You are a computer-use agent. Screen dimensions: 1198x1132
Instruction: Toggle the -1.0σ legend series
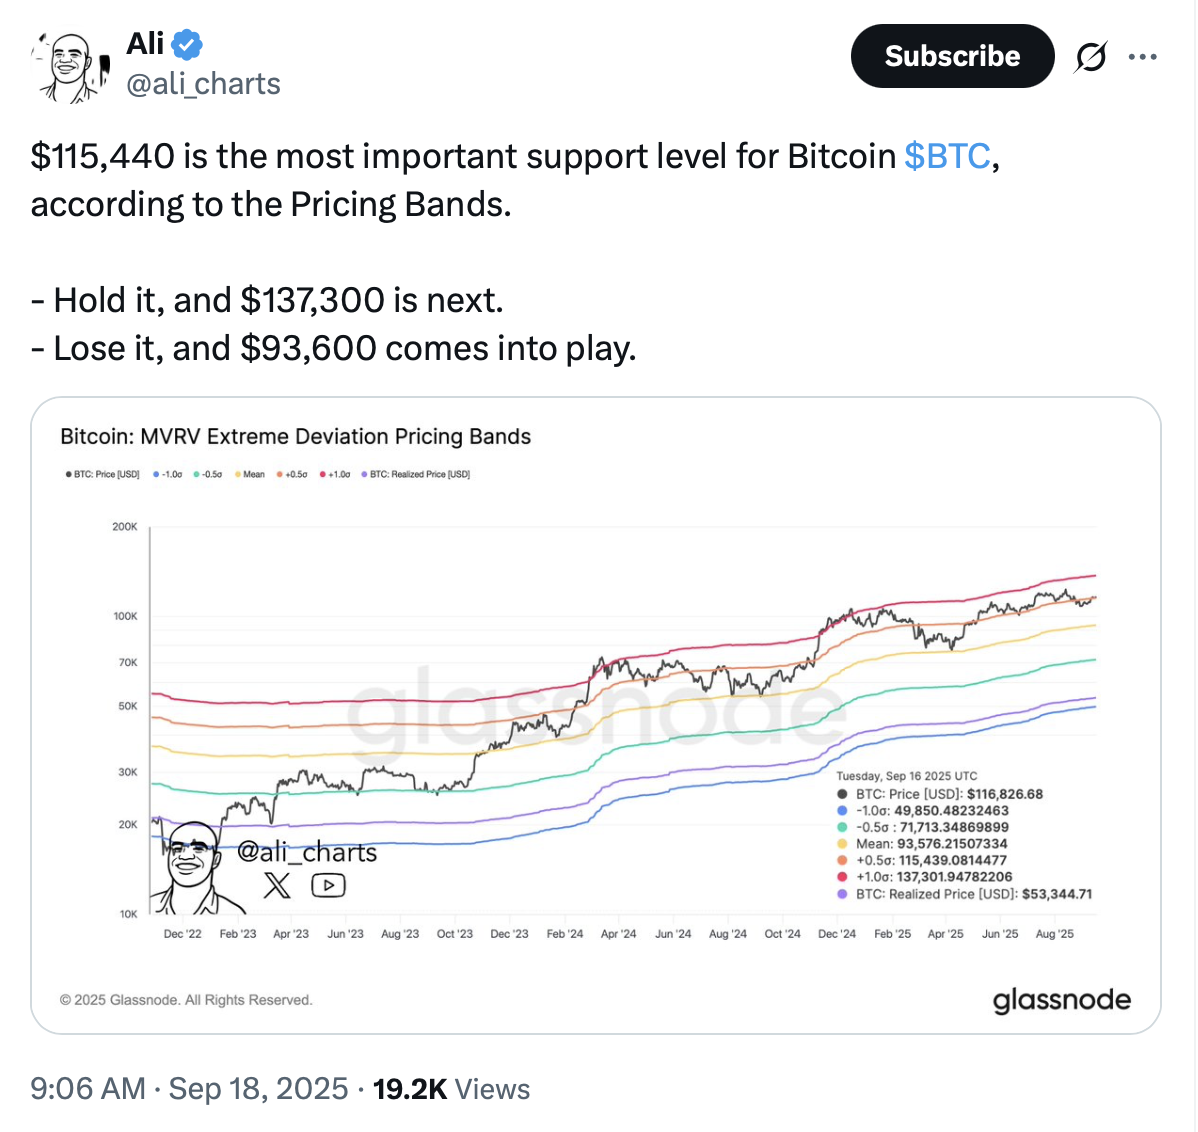tap(168, 474)
